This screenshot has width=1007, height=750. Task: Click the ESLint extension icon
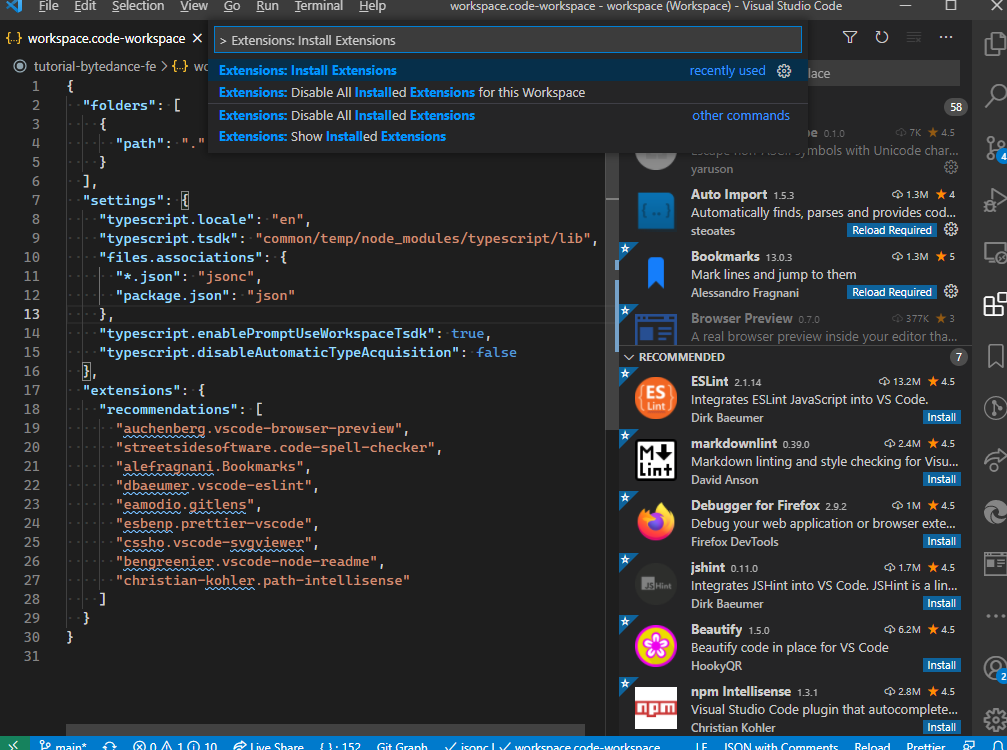pos(655,398)
